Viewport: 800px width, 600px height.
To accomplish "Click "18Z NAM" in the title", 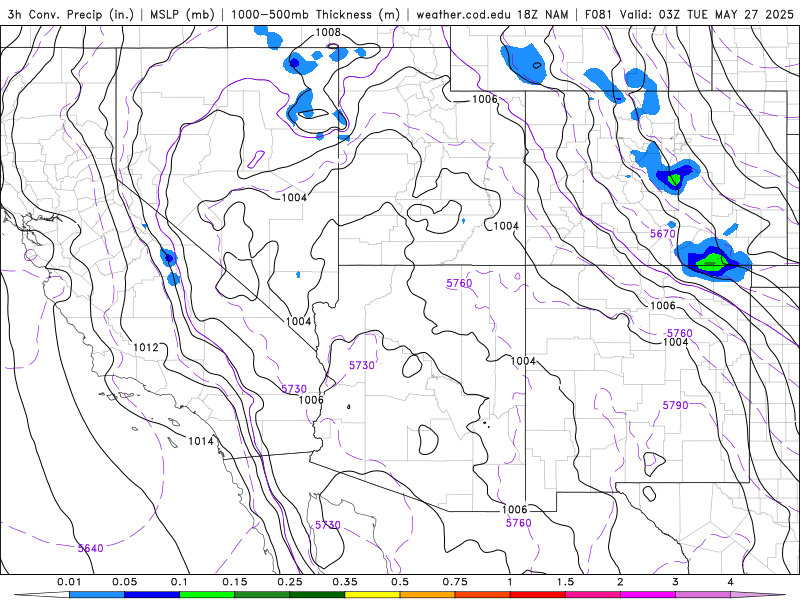I will point(542,14).
